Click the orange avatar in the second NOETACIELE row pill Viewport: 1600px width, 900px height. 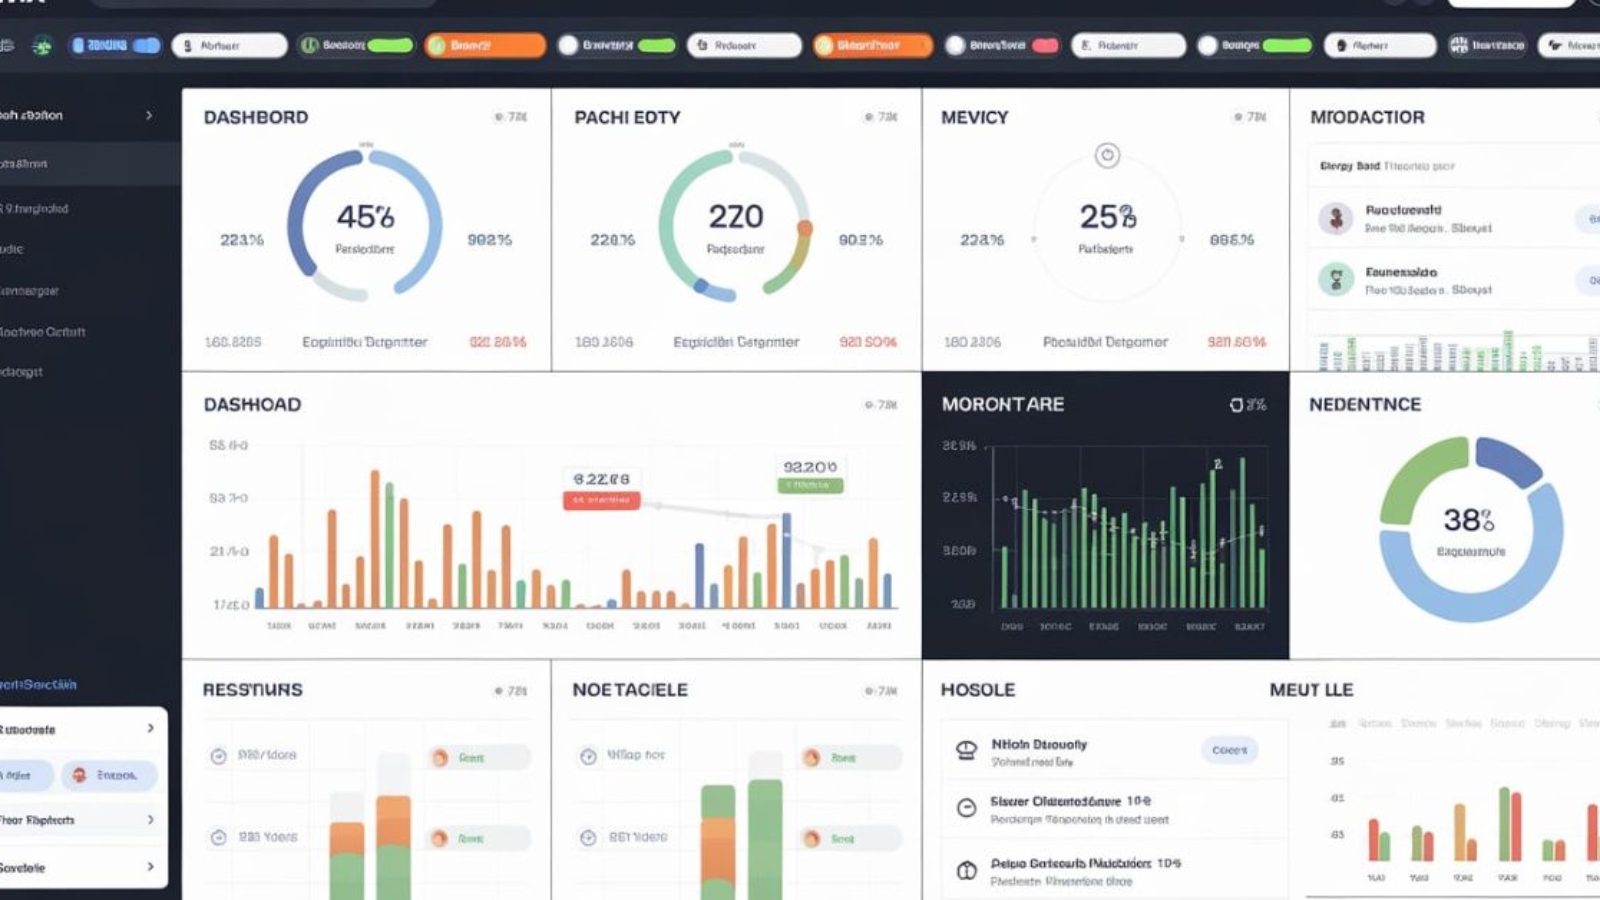812,838
